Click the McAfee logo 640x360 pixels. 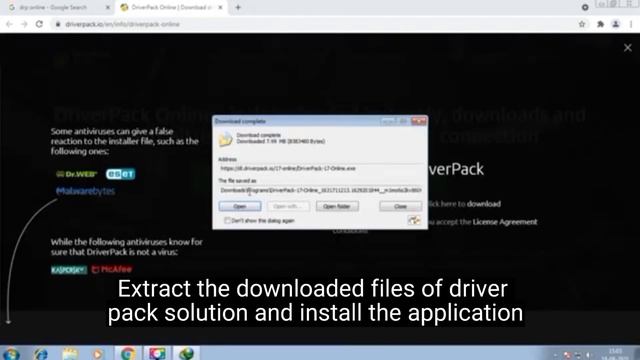(112, 269)
